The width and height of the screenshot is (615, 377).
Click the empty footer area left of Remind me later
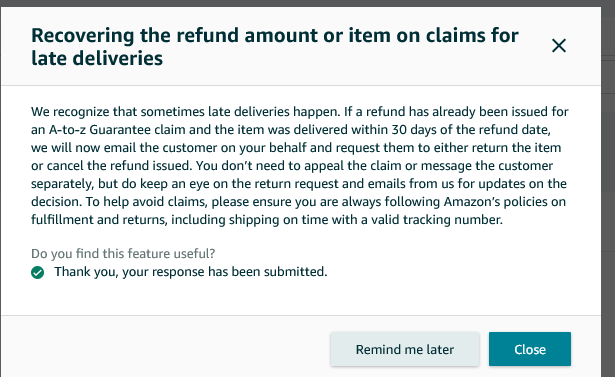pos(165,347)
